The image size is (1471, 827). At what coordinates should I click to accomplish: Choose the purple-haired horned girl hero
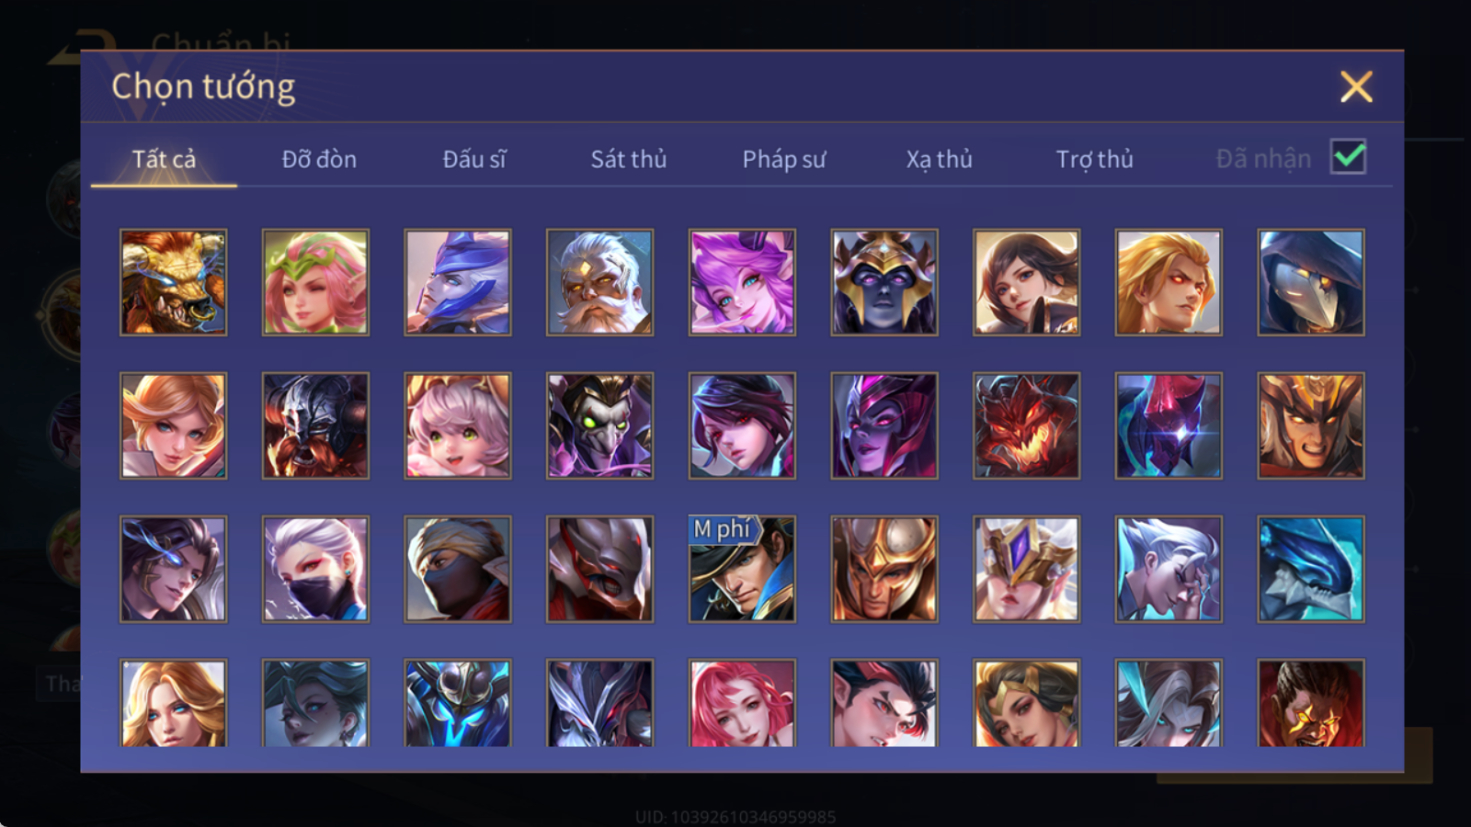pos(742,282)
